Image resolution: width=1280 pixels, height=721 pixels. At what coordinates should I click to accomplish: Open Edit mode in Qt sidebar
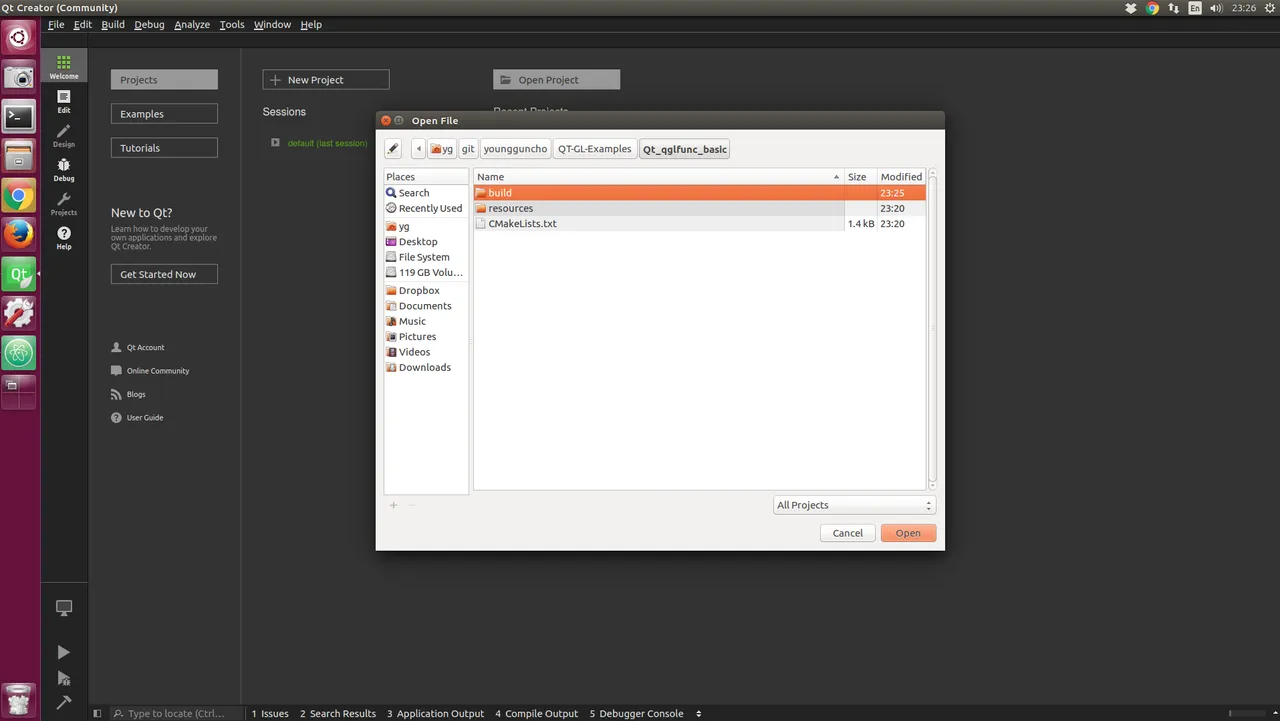pyautogui.click(x=64, y=101)
